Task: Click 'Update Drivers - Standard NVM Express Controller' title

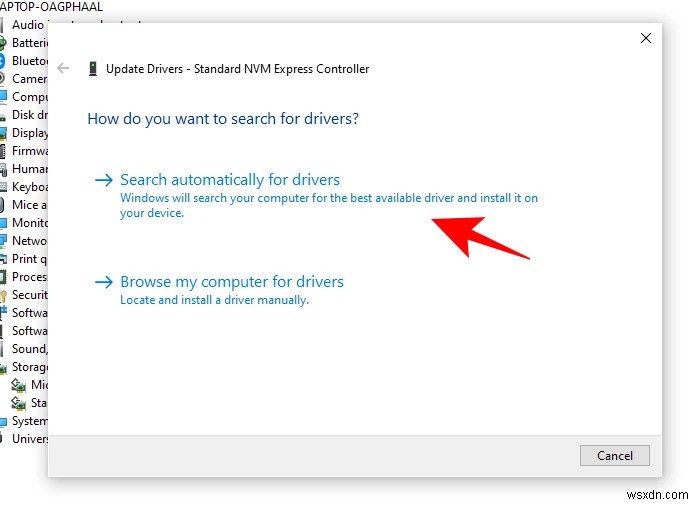Action: 238,69
